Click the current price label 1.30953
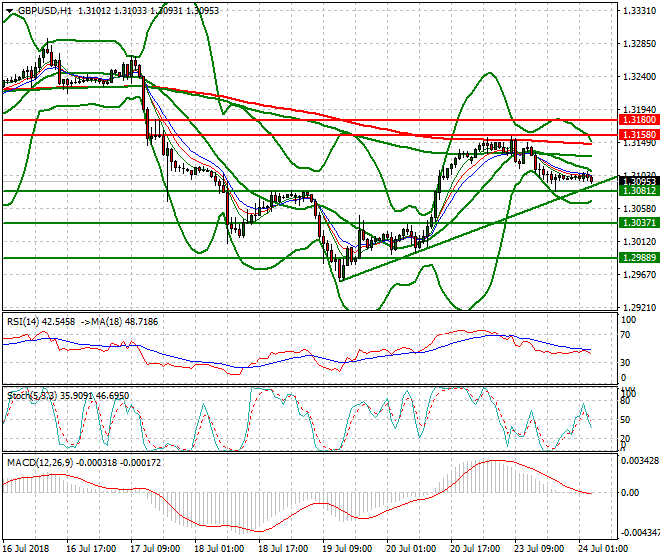 [639, 181]
